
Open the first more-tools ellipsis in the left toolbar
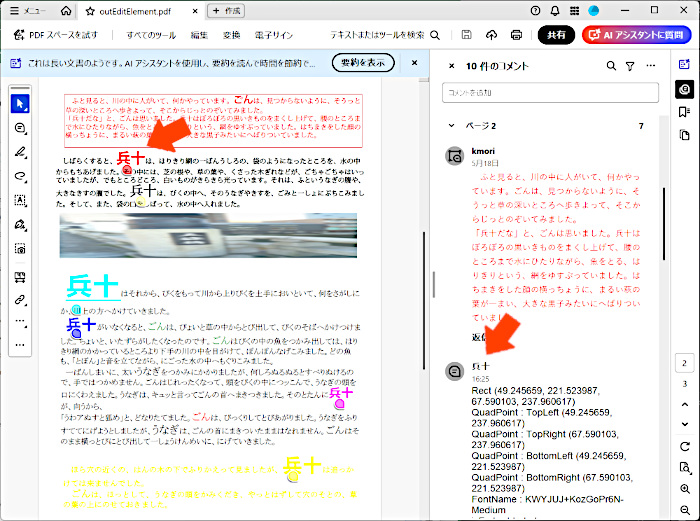(20, 321)
